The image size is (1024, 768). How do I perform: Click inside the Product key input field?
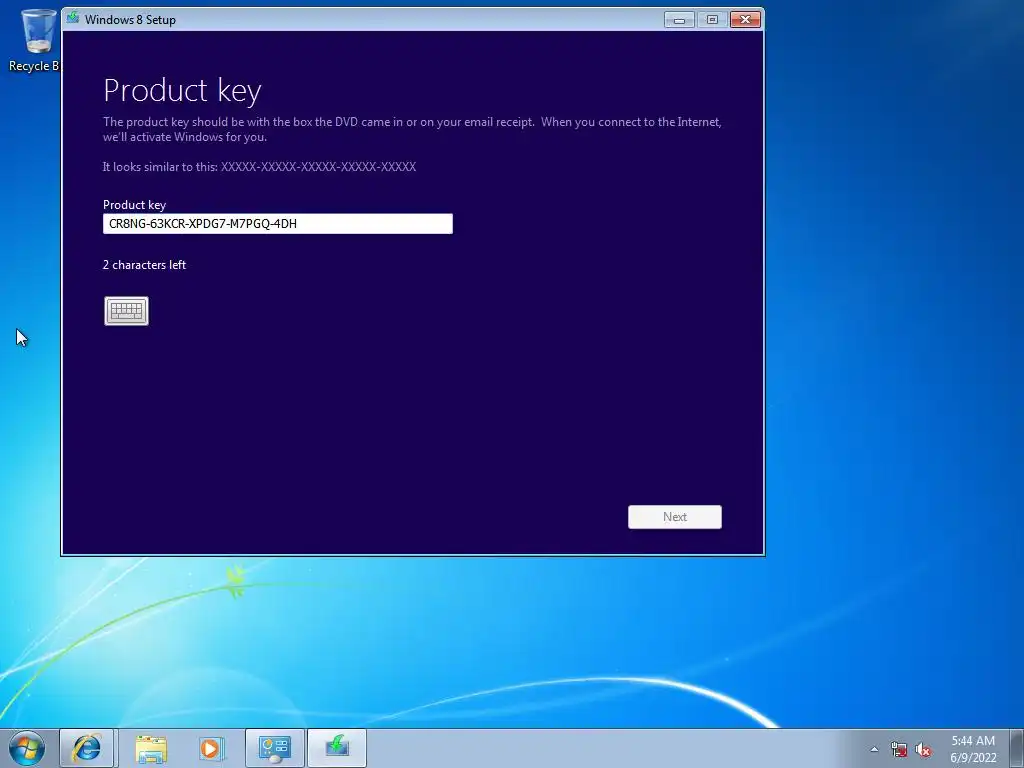pos(278,223)
